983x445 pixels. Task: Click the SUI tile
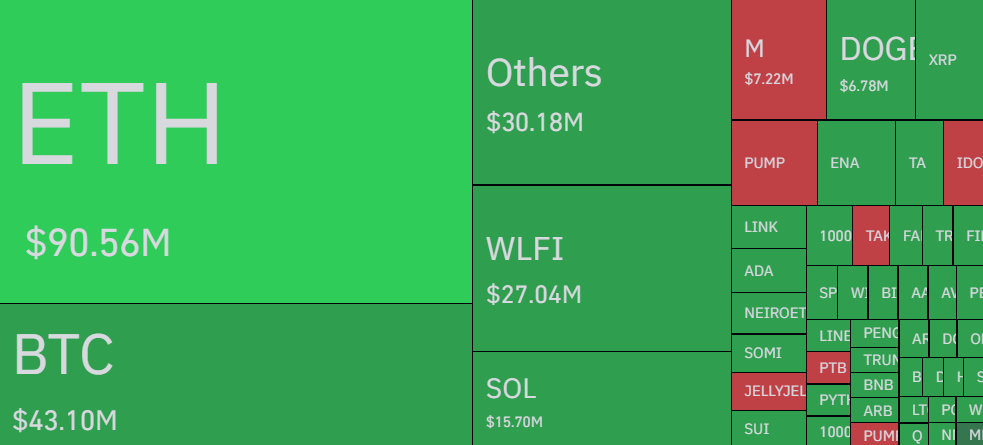[x=768, y=428]
